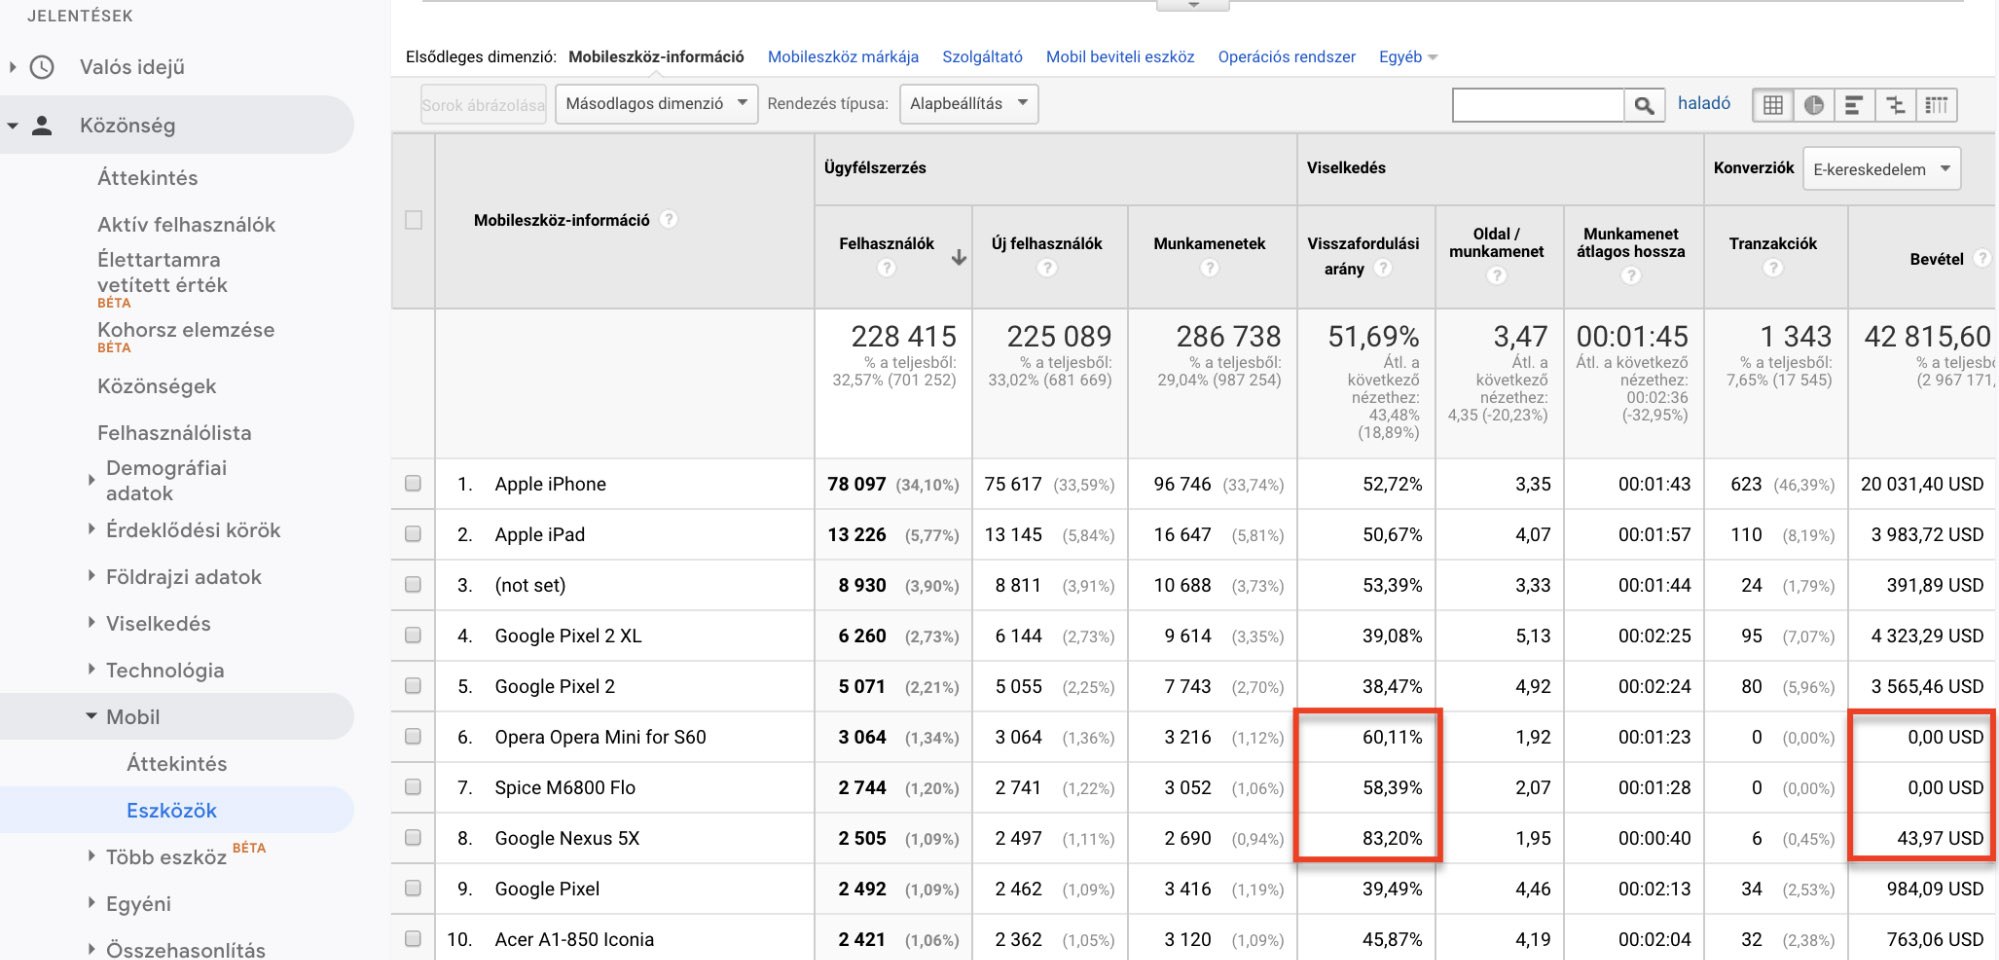Click the haladó advanced filter link
Screen dimensions: 1999x960
click(1704, 103)
